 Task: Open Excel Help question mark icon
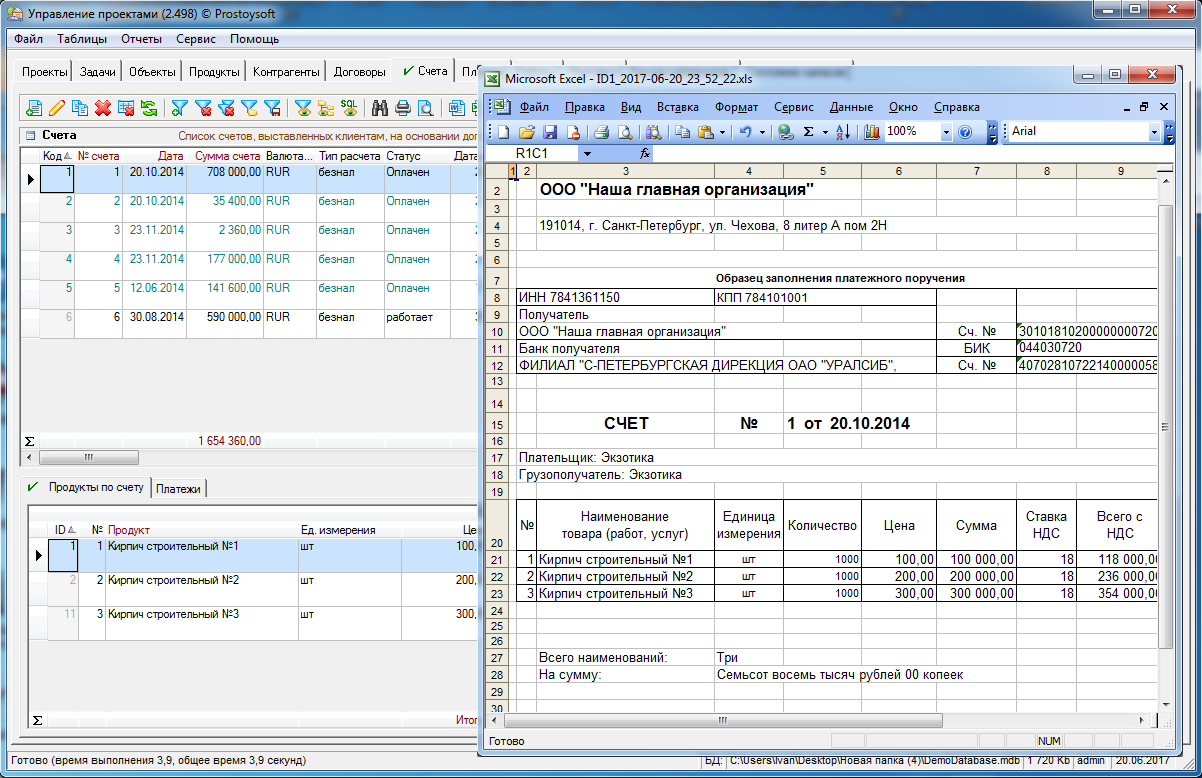(x=964, y=131)
